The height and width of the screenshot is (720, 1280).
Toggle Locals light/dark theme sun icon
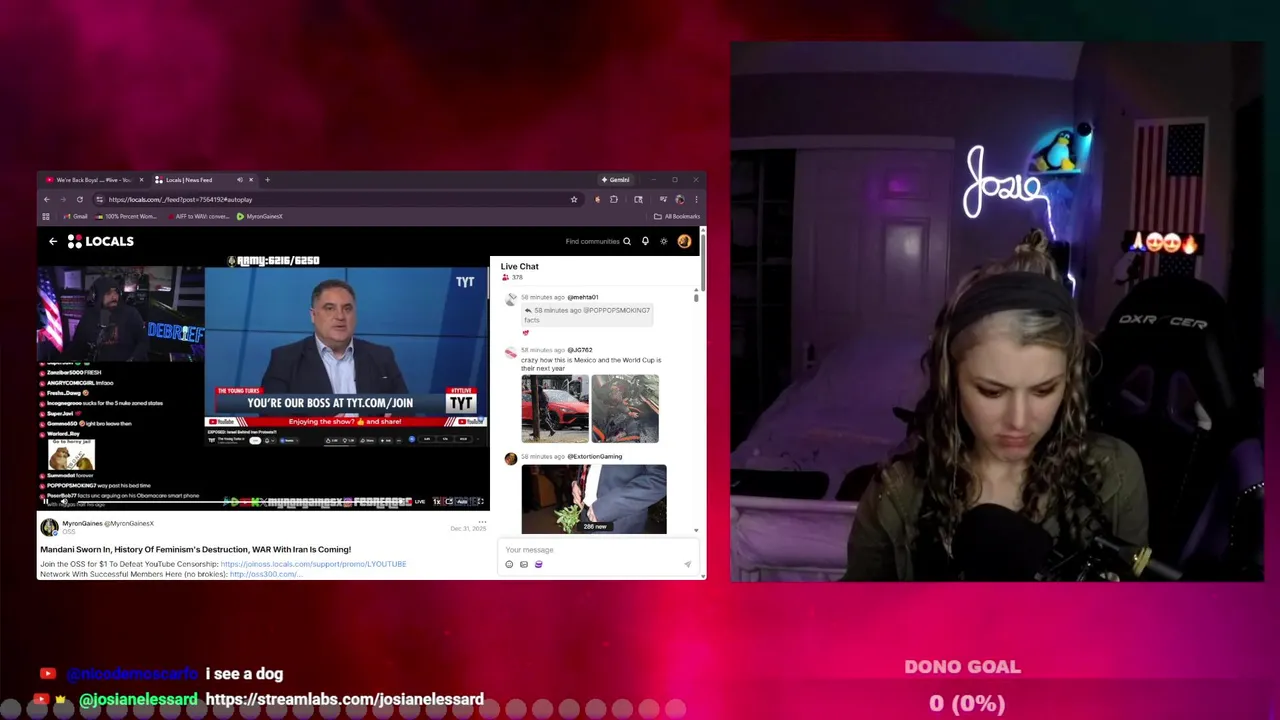tap(663, 241)
